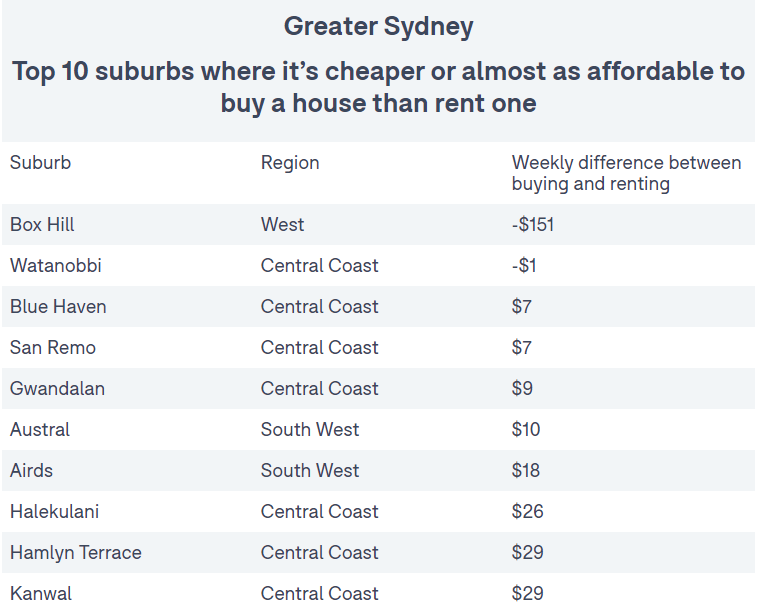The height and width of the screenshot is (610, 758).
Task: Click the Weekly difference column header
Action: [626, 173]
